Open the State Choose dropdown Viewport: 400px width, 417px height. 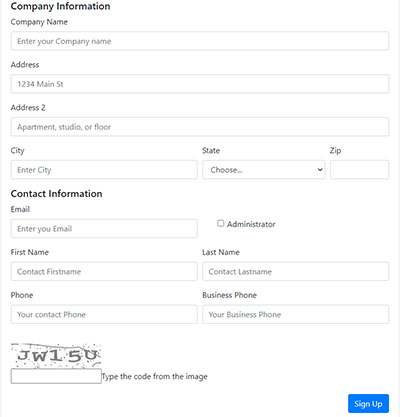click(264, 170)
